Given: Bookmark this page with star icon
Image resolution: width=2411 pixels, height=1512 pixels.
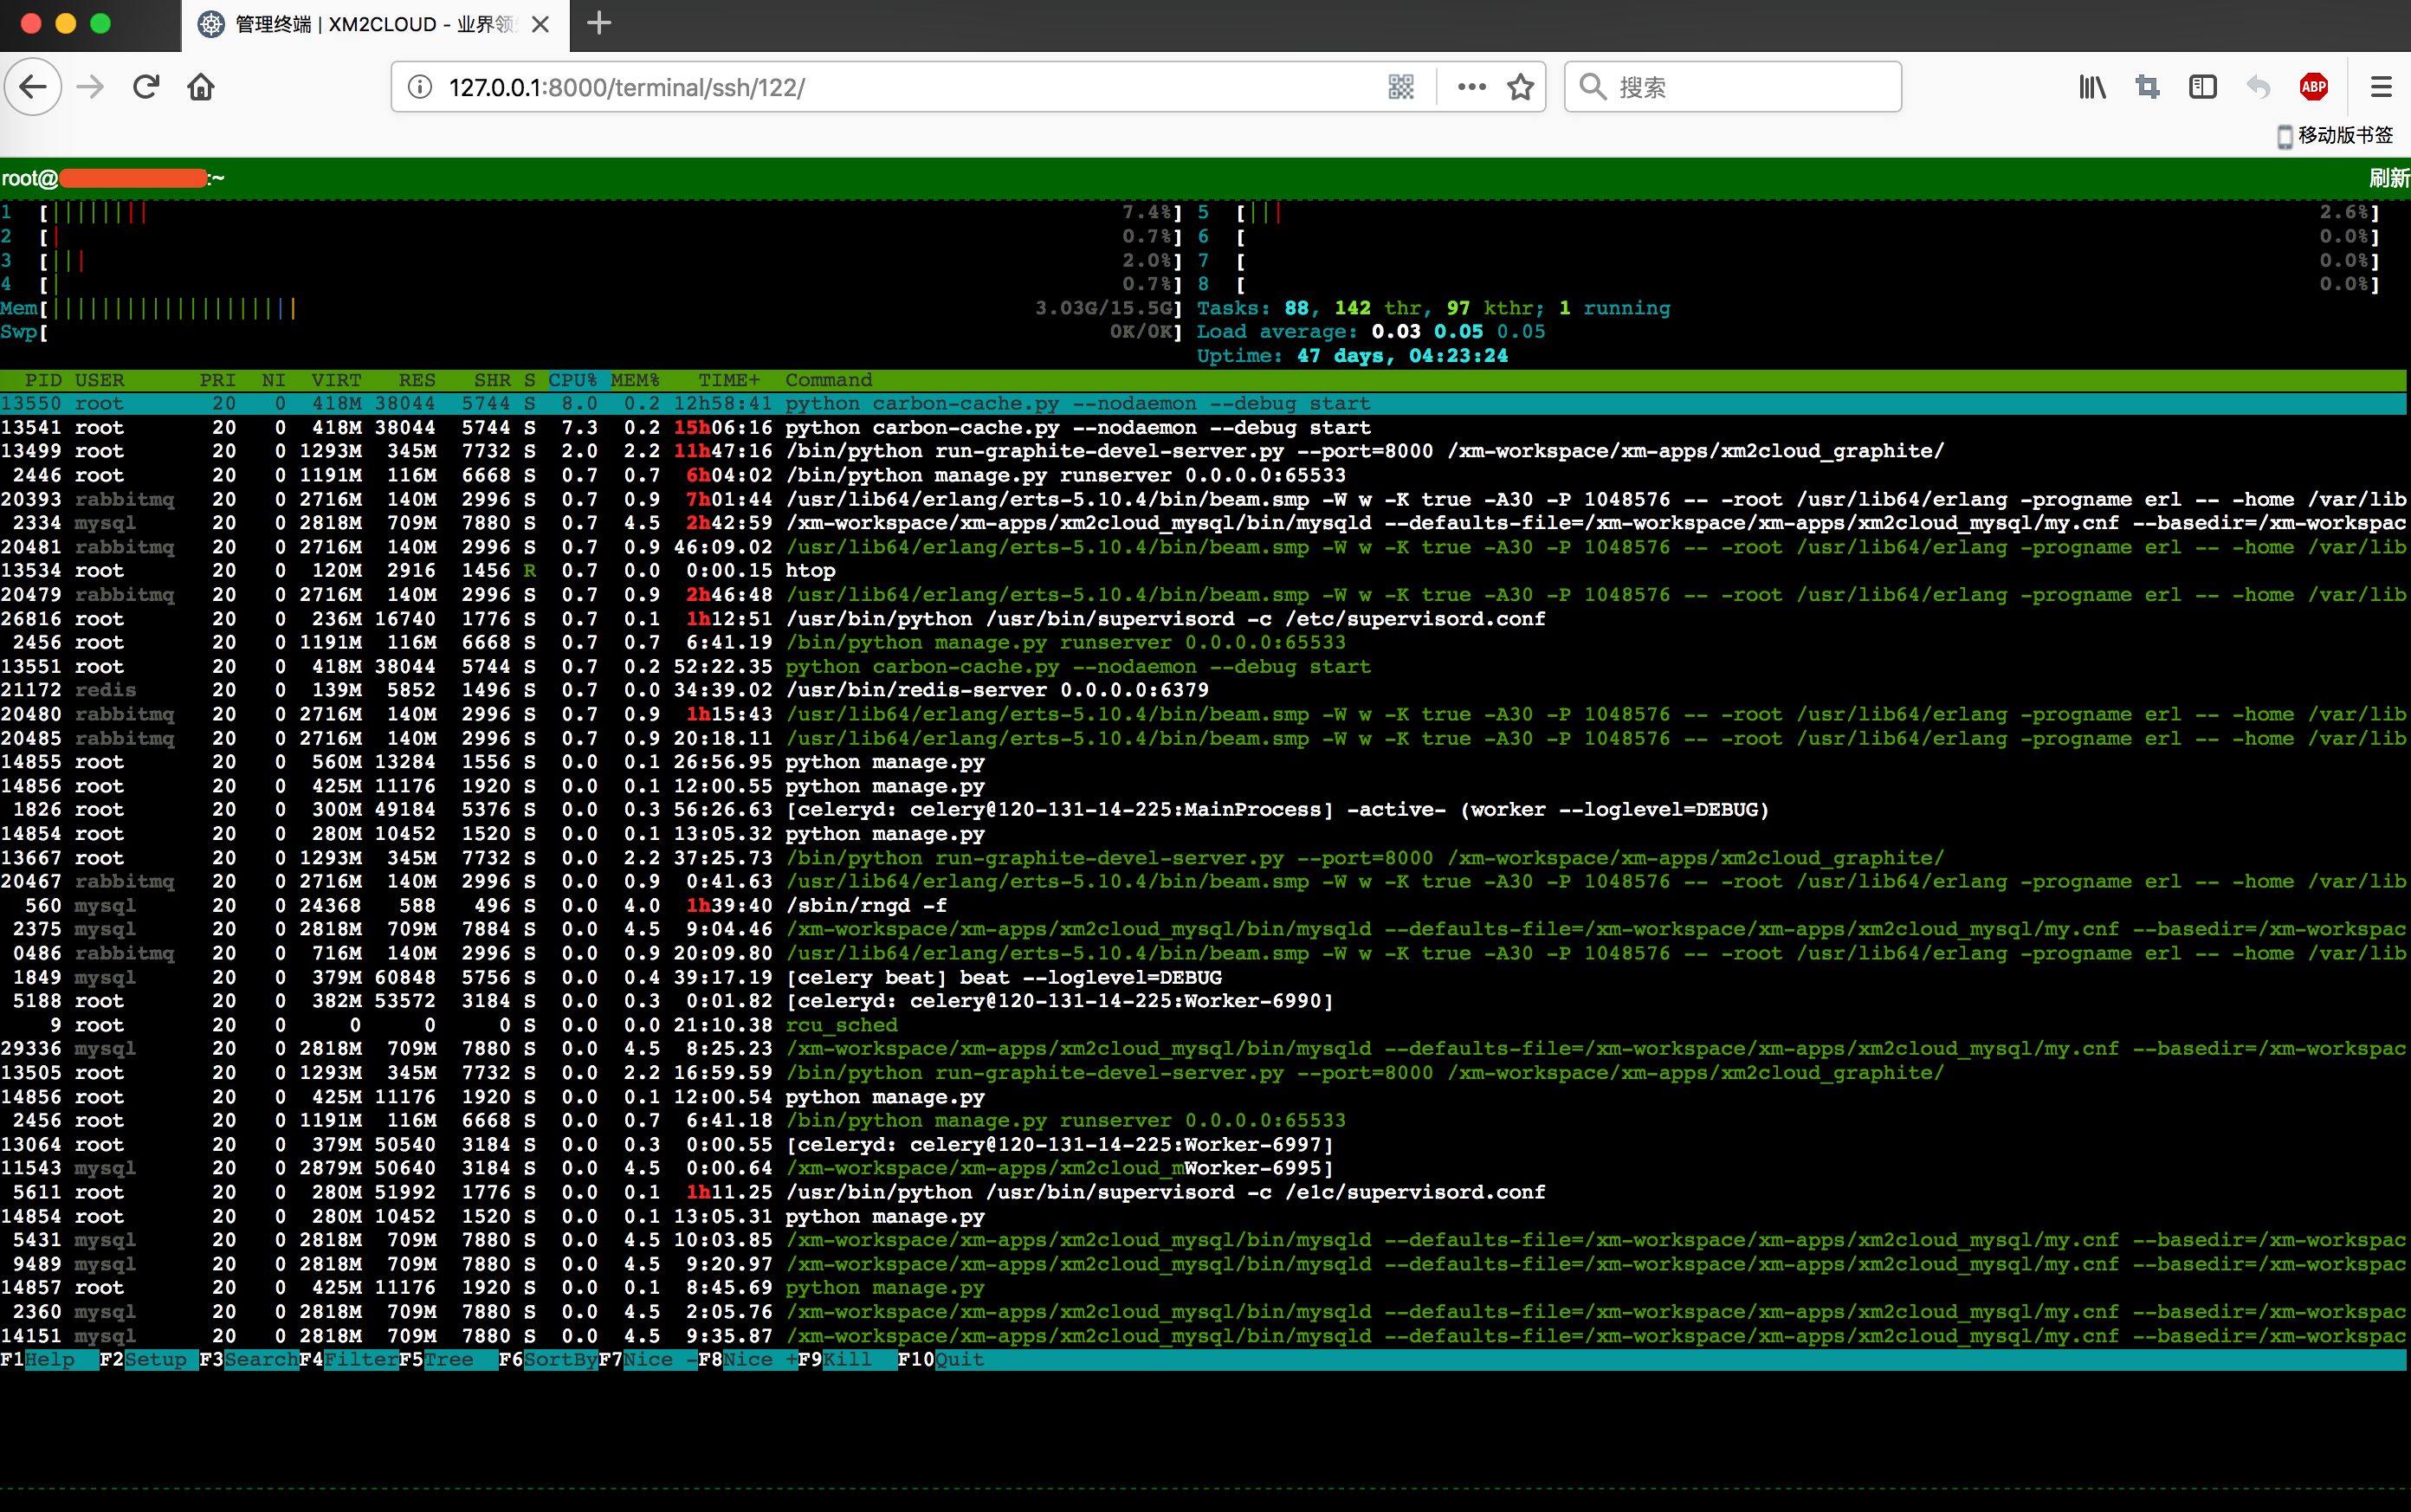Looking at the screenshot, I should [1520, 87].
